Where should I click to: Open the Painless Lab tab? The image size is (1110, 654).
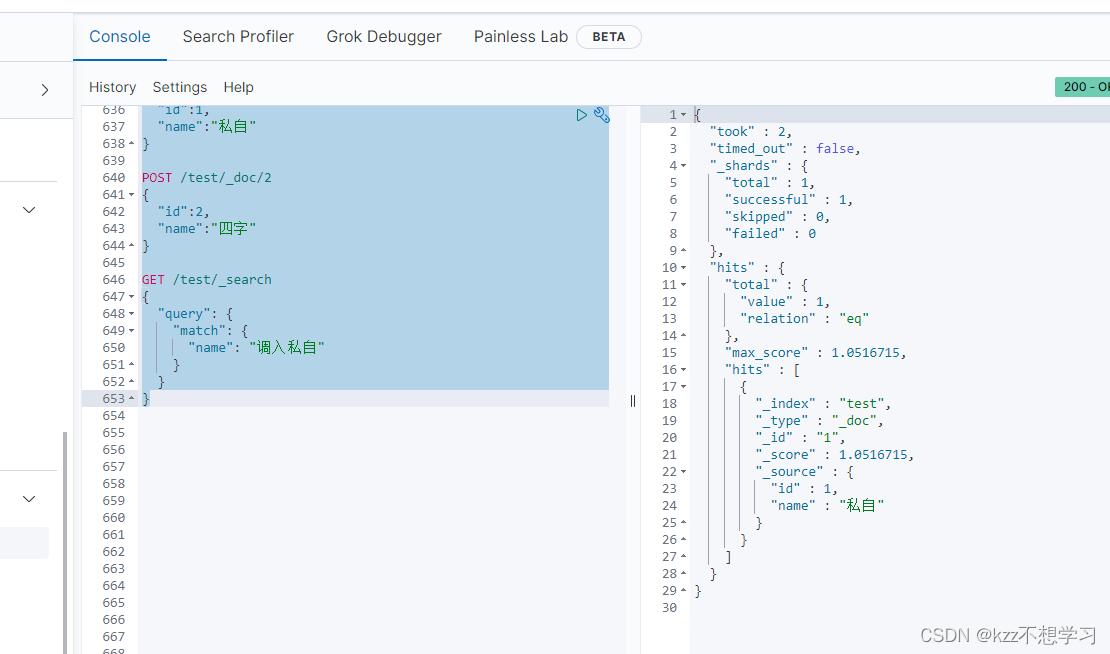pos(521,37)
